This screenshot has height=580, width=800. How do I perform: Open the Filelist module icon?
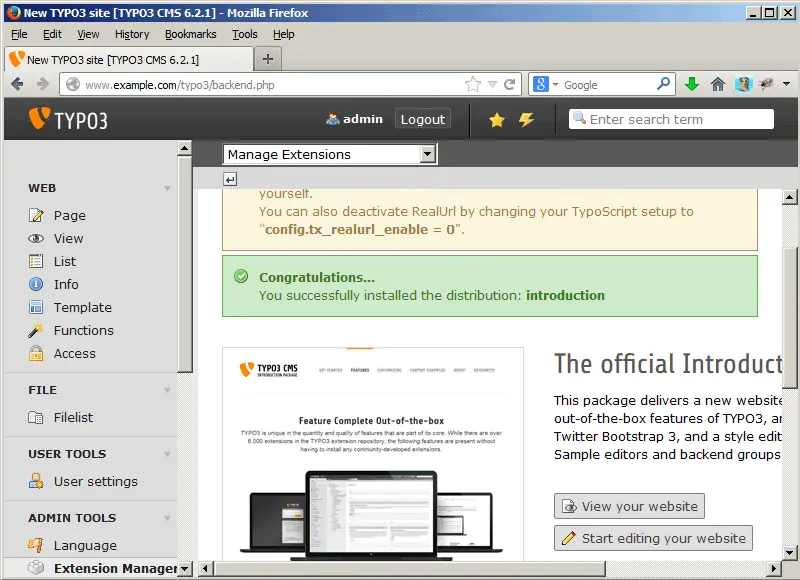pyautogui.click(x=36, y=417)
